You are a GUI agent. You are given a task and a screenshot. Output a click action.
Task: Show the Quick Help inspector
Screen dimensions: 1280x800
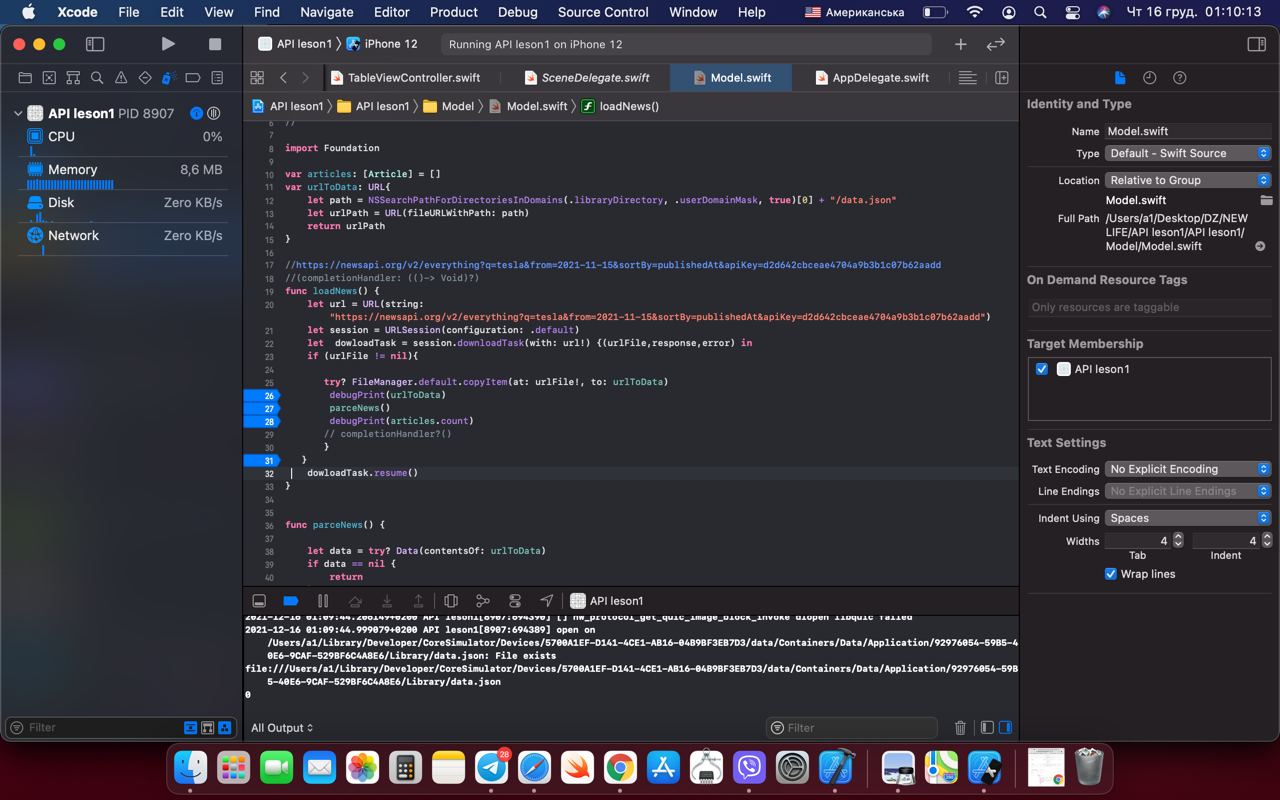tap(1180, 77)
